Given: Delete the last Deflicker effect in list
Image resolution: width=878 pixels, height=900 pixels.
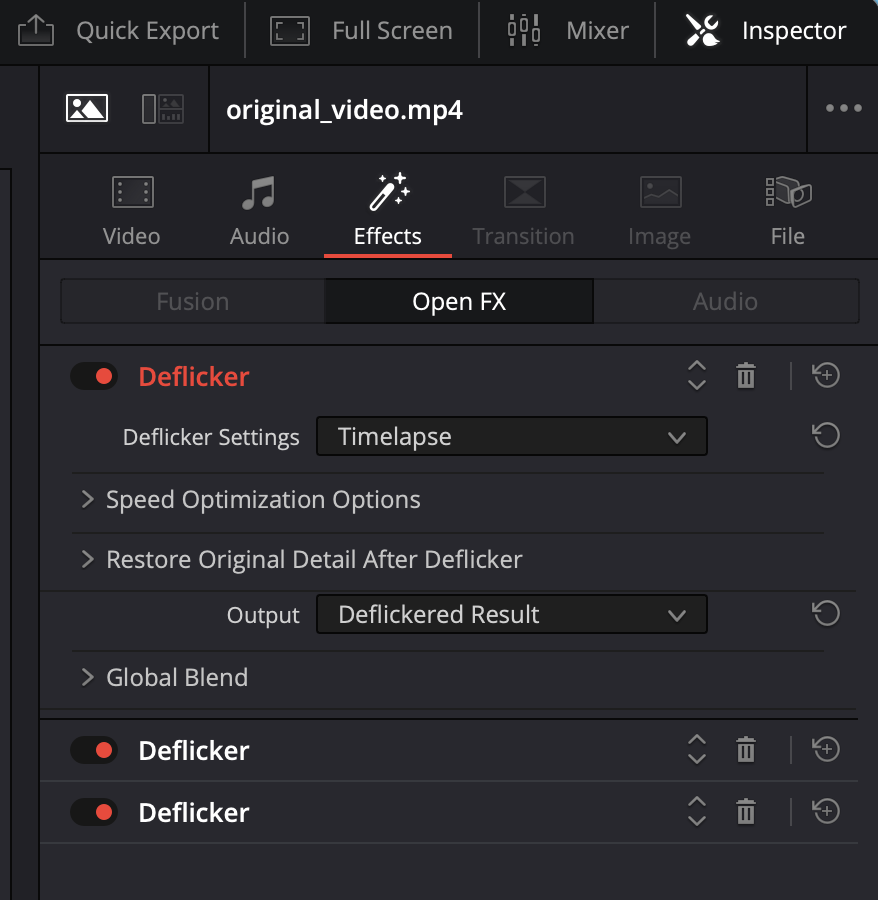Looking at the screenshot, I should pos(745,812).
